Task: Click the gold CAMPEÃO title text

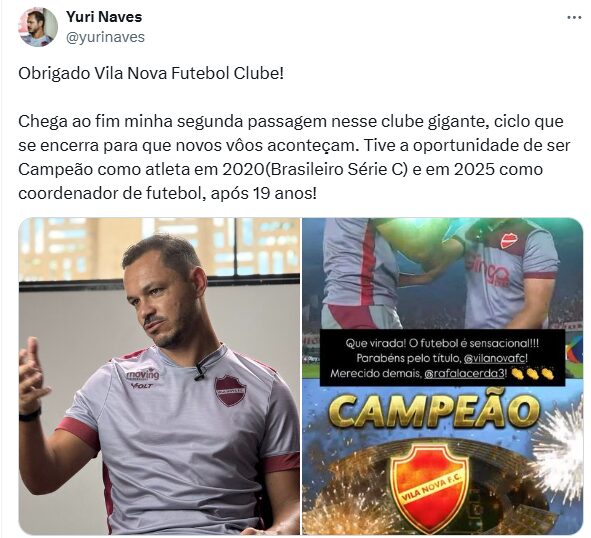Action: coord(435,412)
